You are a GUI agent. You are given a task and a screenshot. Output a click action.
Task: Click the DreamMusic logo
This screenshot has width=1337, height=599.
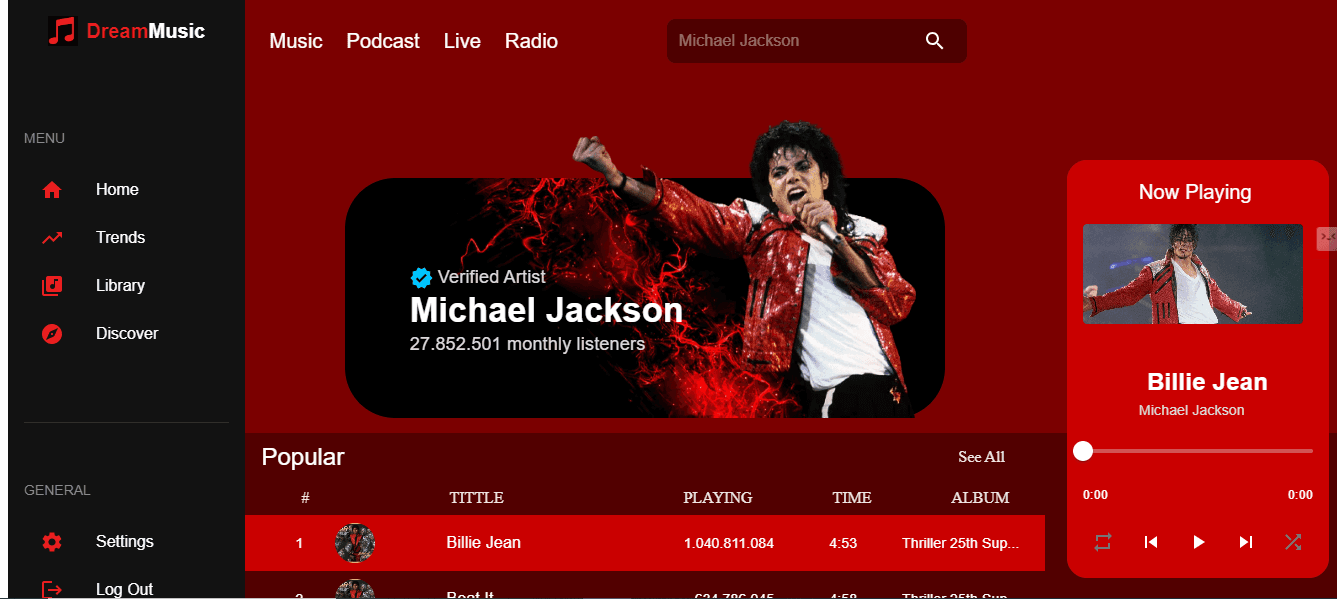pyautogui.click(x=126, y=31)
